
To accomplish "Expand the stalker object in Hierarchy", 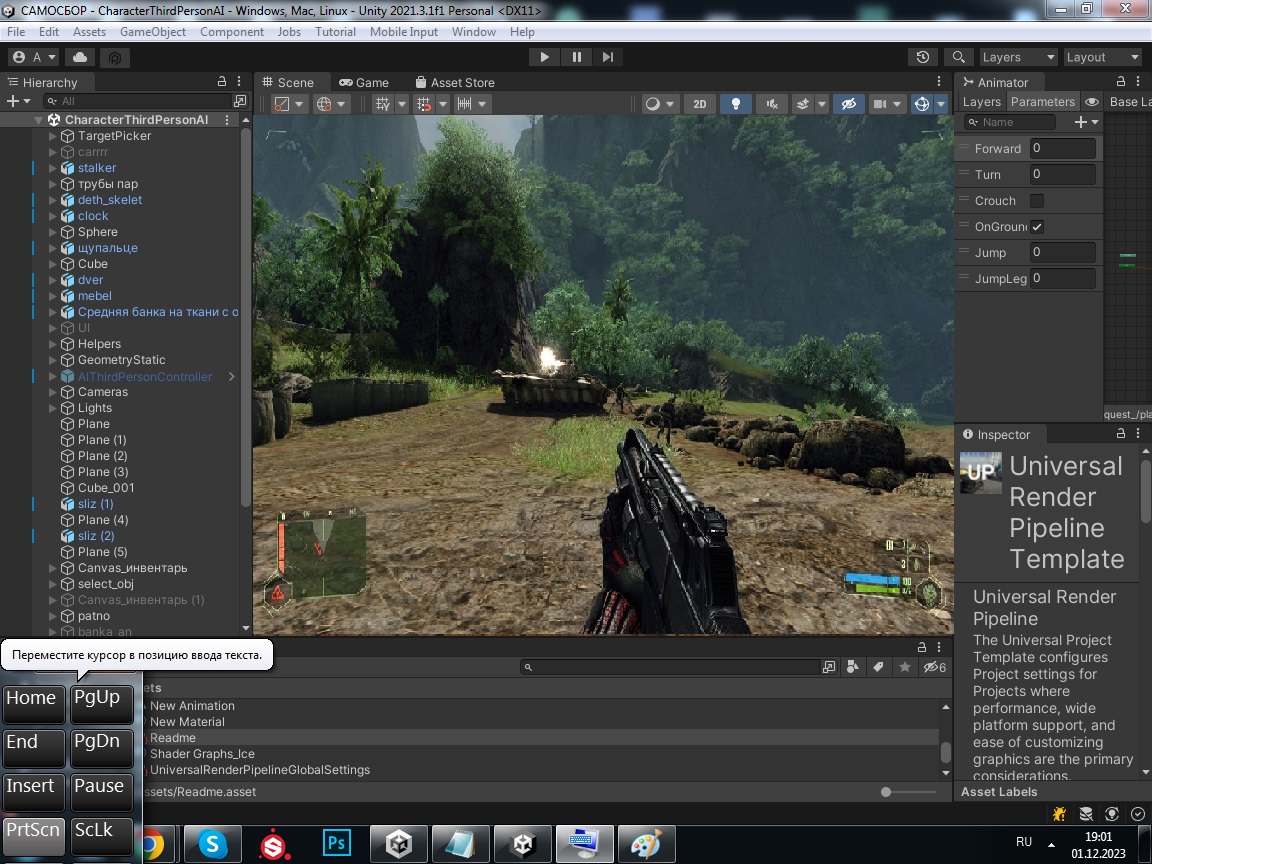I will pyautogui.click(x=54, y=168).
